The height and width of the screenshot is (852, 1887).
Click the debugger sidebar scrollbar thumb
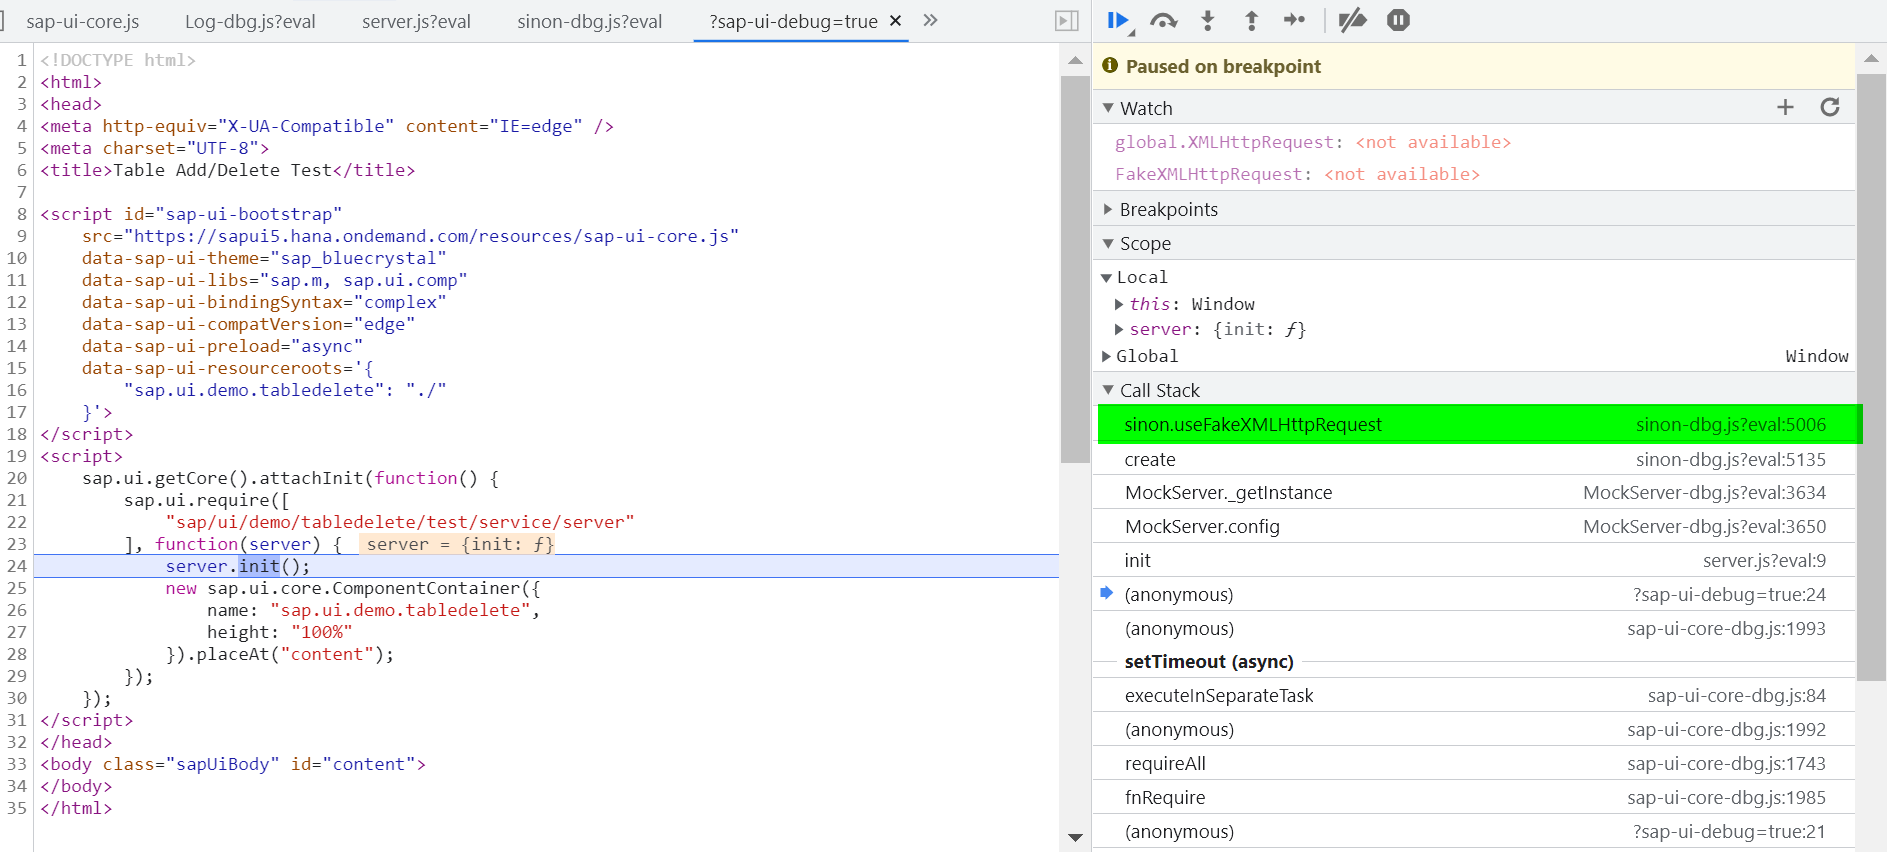[1871, 377]
